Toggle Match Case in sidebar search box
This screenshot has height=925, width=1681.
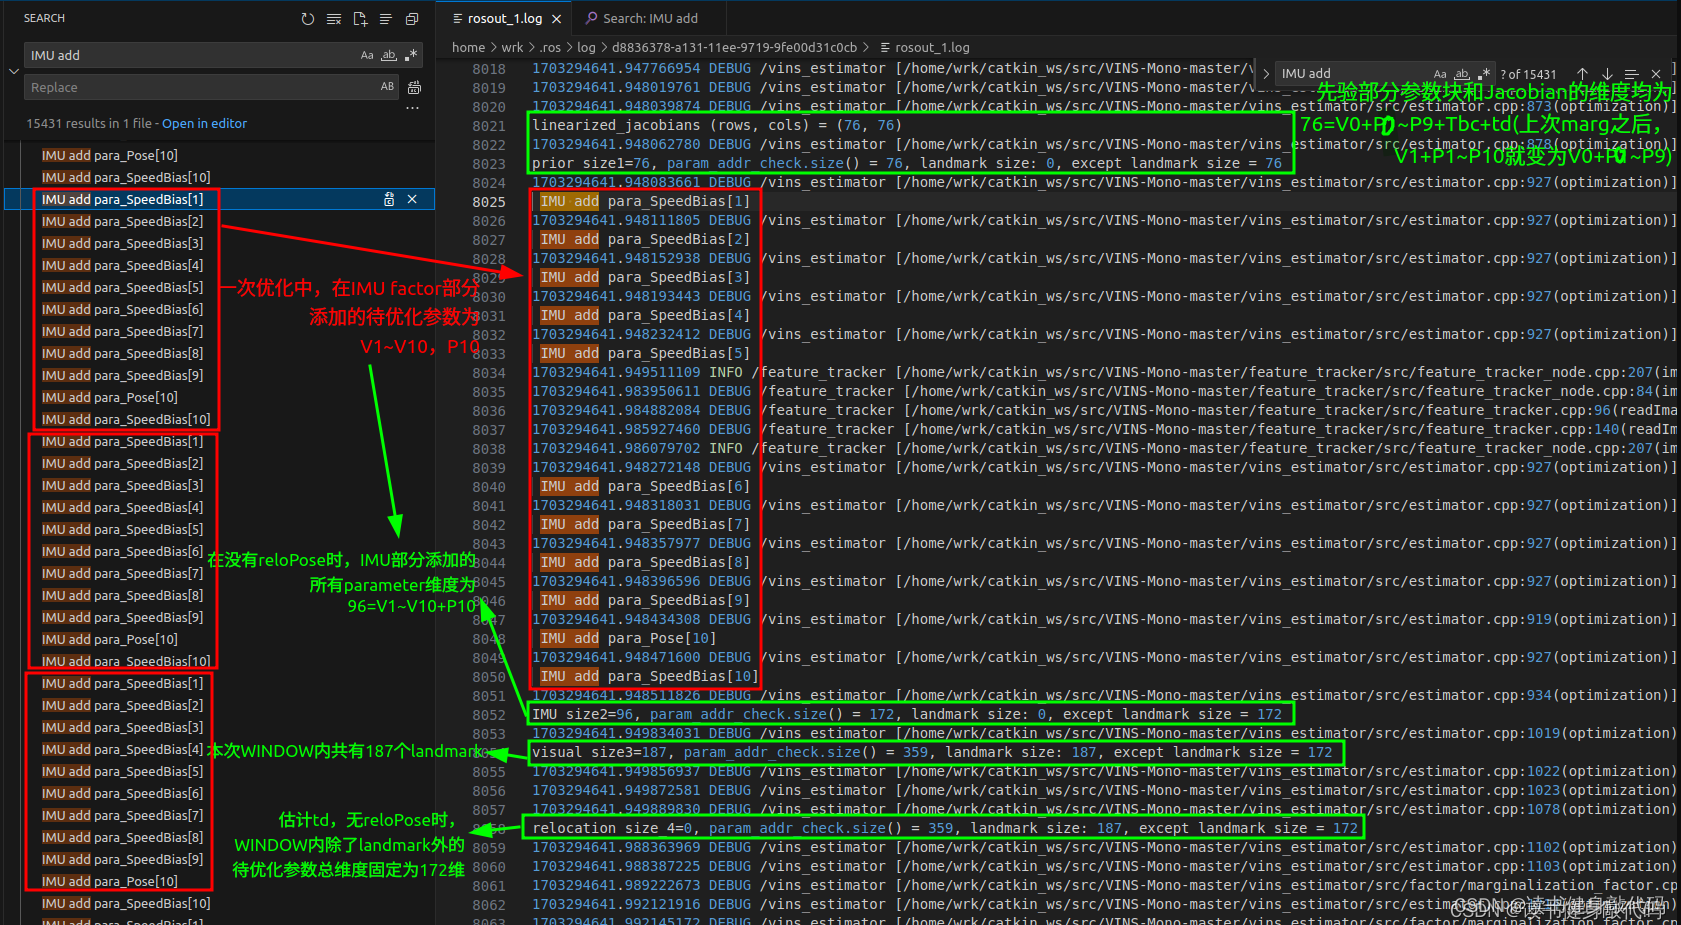(x=367, y=56)
